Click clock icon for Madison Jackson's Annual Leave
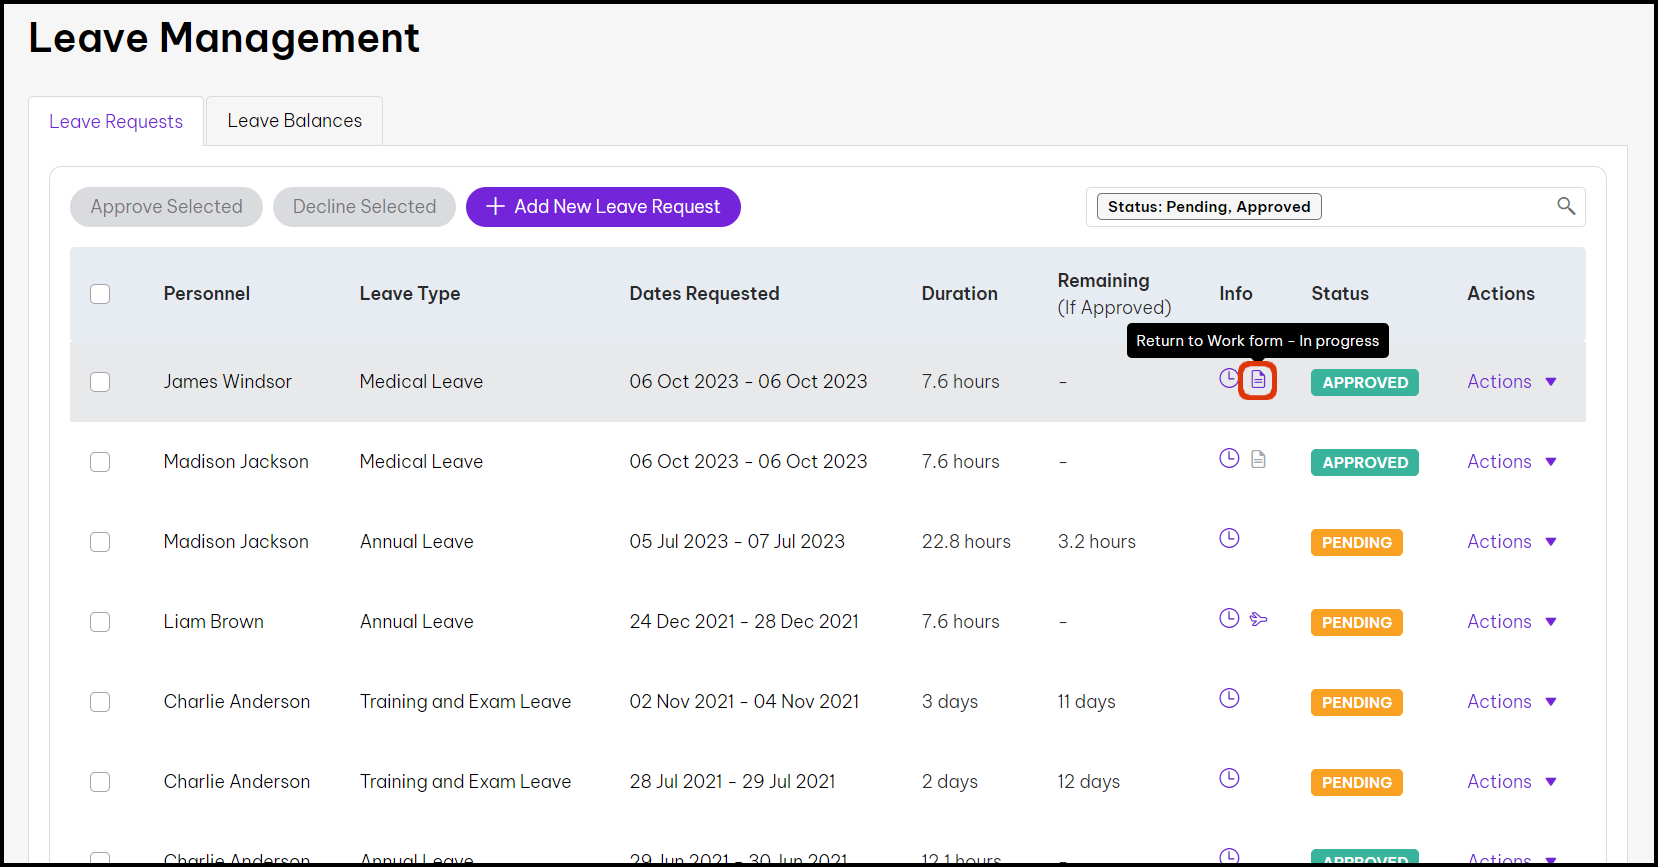Image resolution: width=1658 pixels, height=867 pixels. click(x=1229, y=538)
